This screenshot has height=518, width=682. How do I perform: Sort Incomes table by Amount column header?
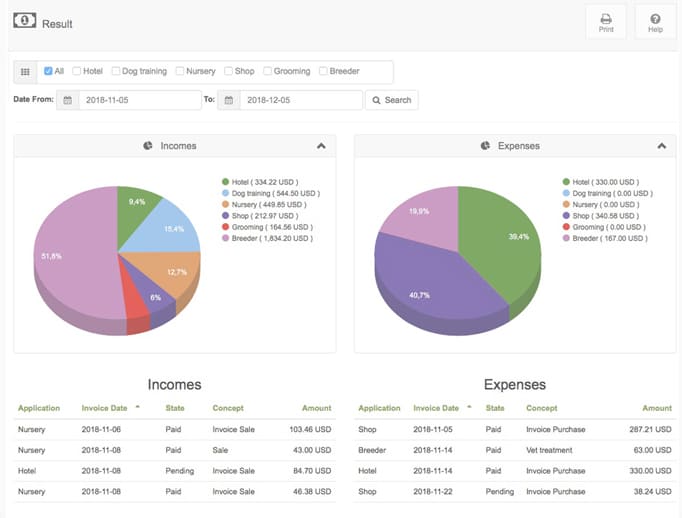coord(316,408)
